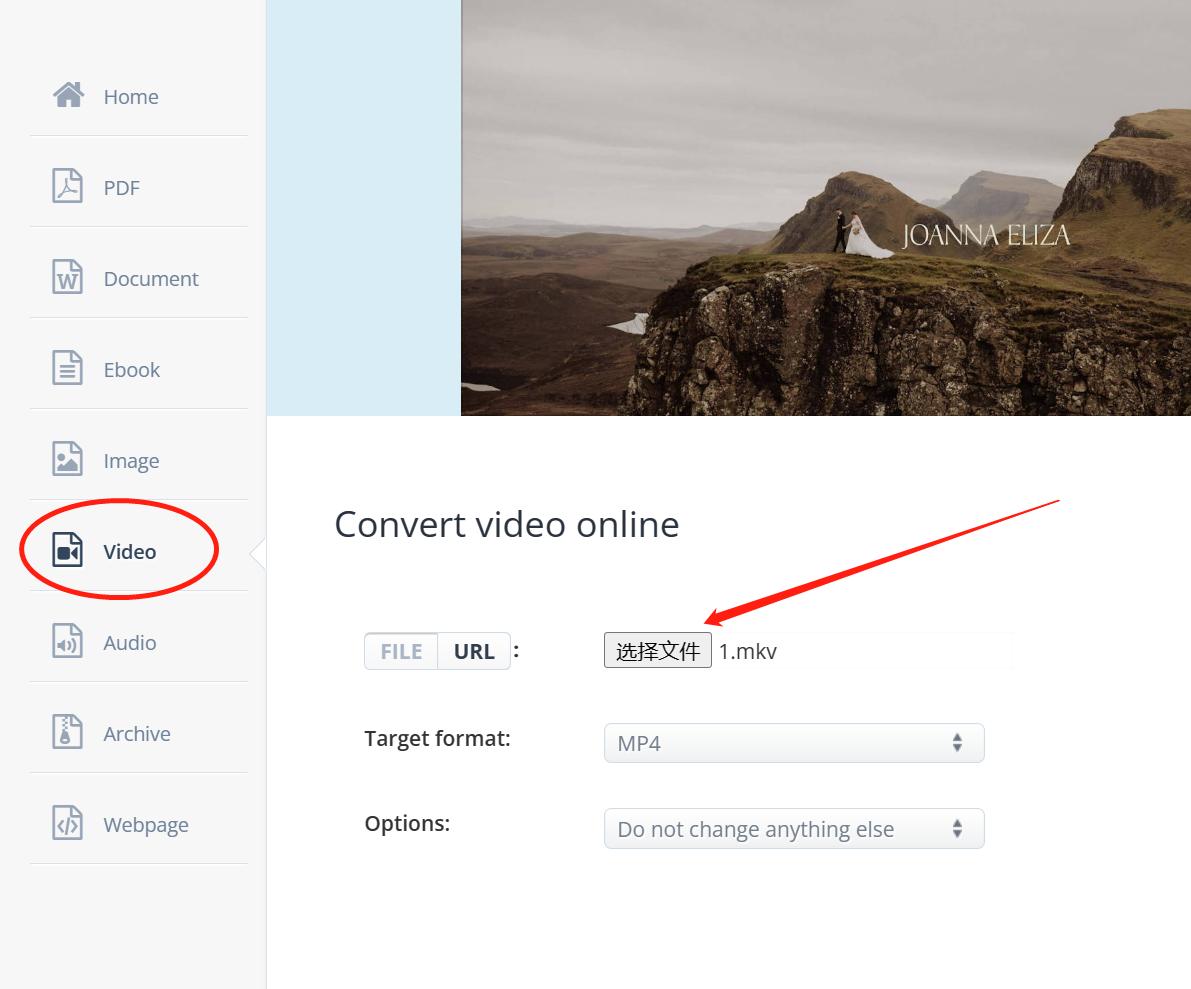Click the Audio speaker icon

pyautogui.click(x=67, y=642)
